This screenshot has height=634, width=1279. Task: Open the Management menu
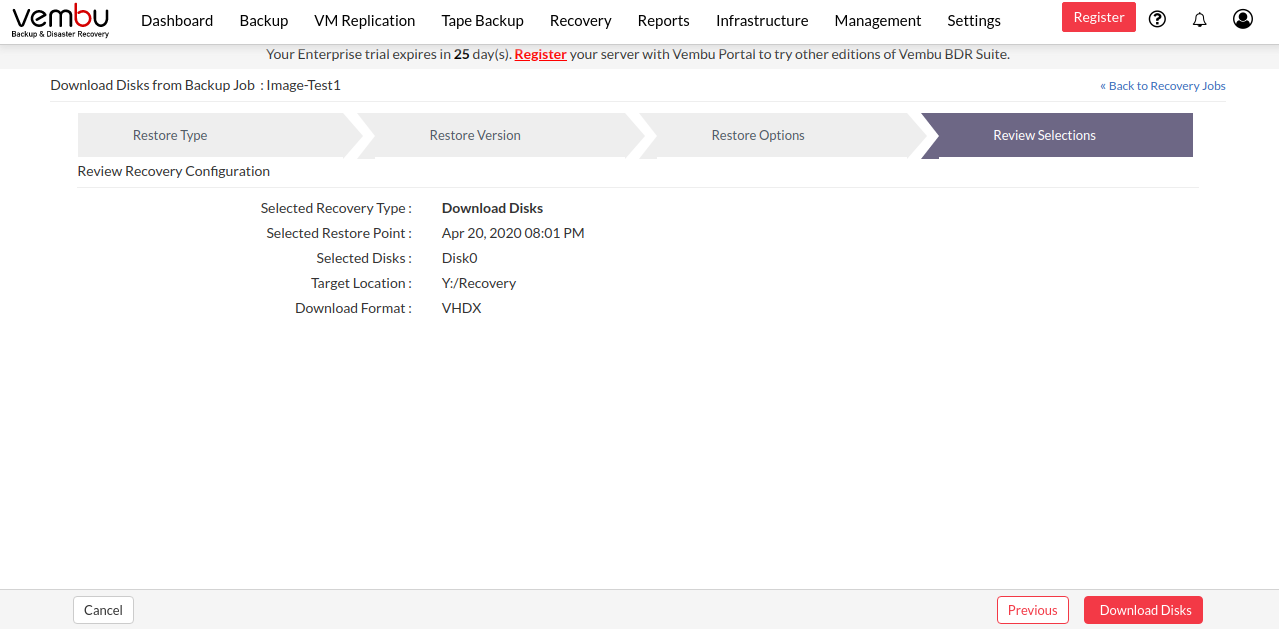[878, 20]
